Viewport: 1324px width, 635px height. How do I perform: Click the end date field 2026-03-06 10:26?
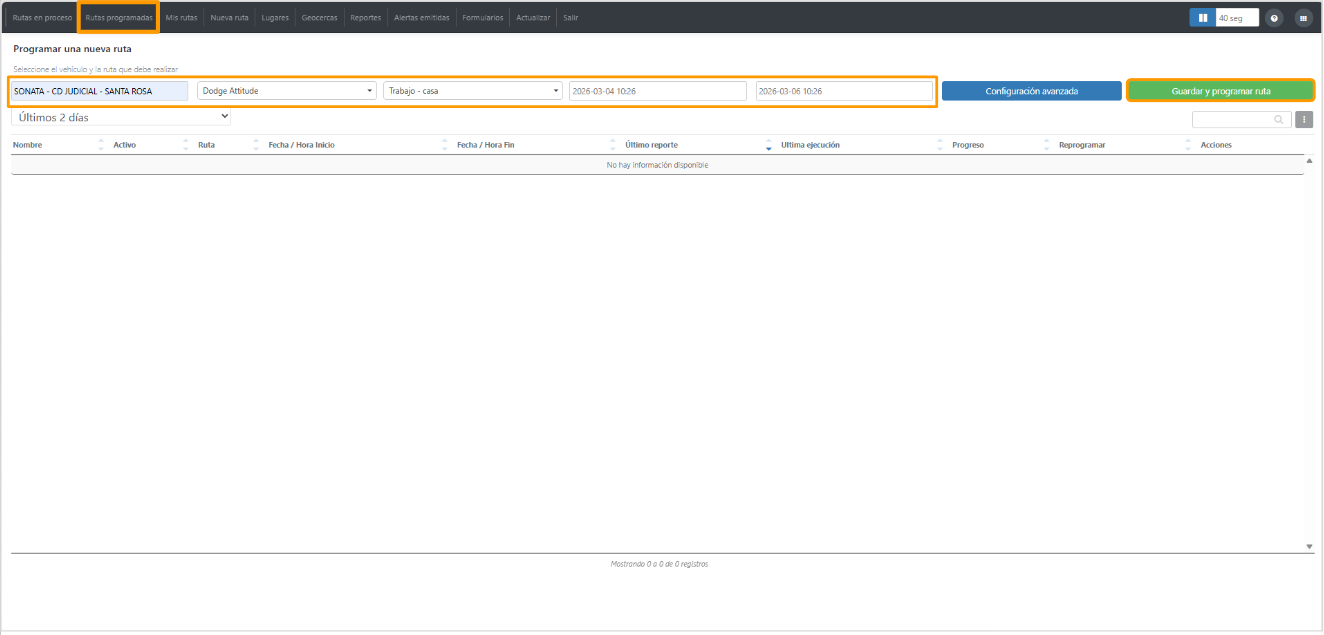coord(844,91)
